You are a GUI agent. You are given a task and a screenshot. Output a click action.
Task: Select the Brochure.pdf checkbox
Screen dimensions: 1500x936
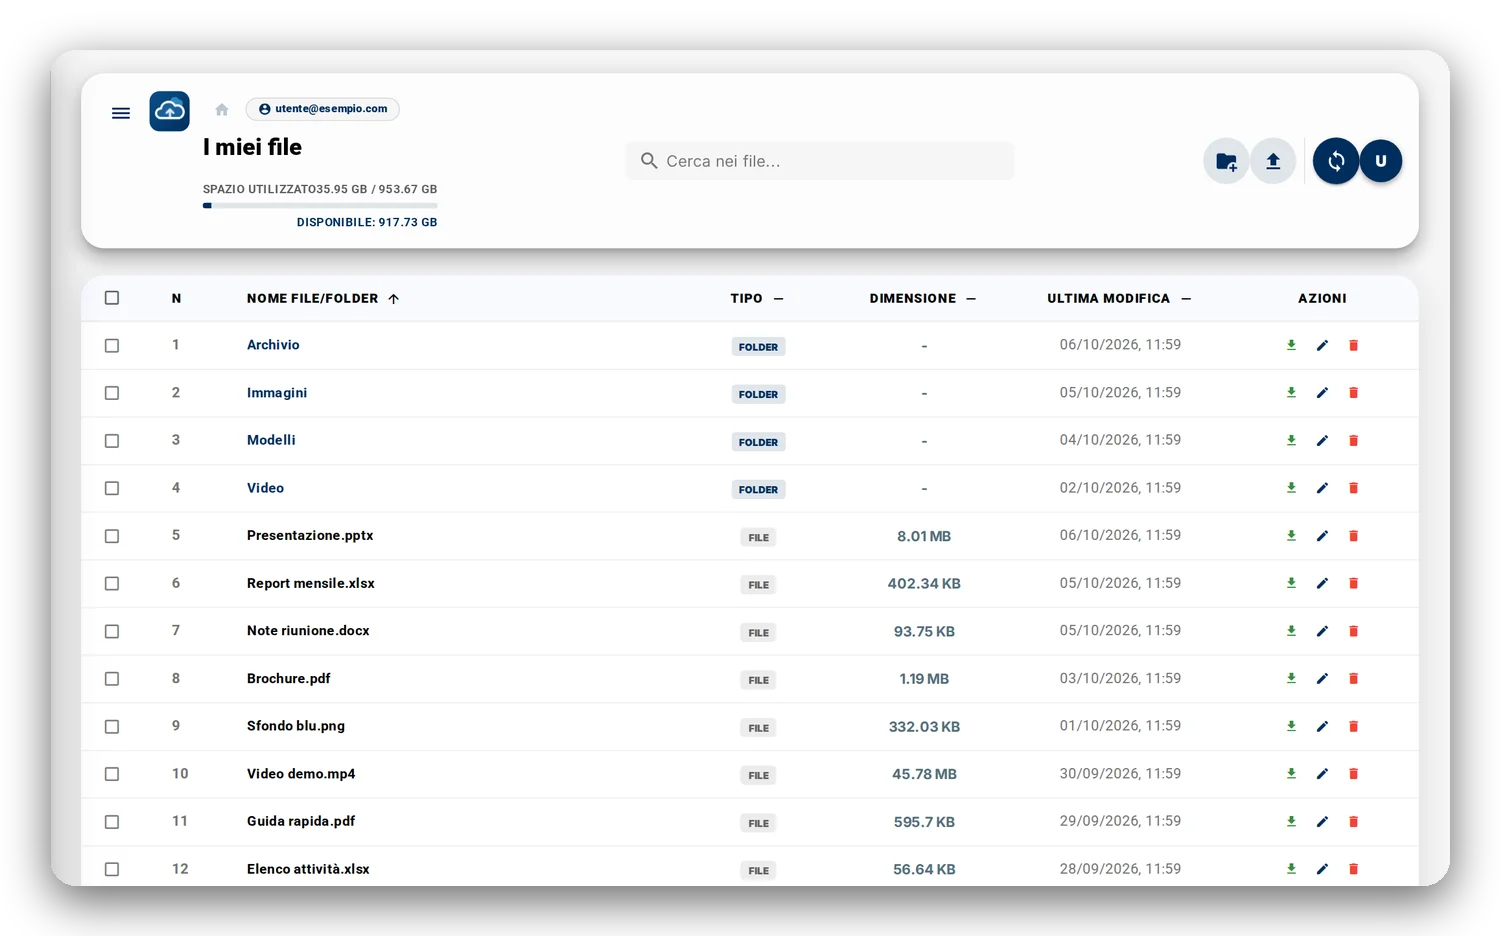[x=112, y=679]
